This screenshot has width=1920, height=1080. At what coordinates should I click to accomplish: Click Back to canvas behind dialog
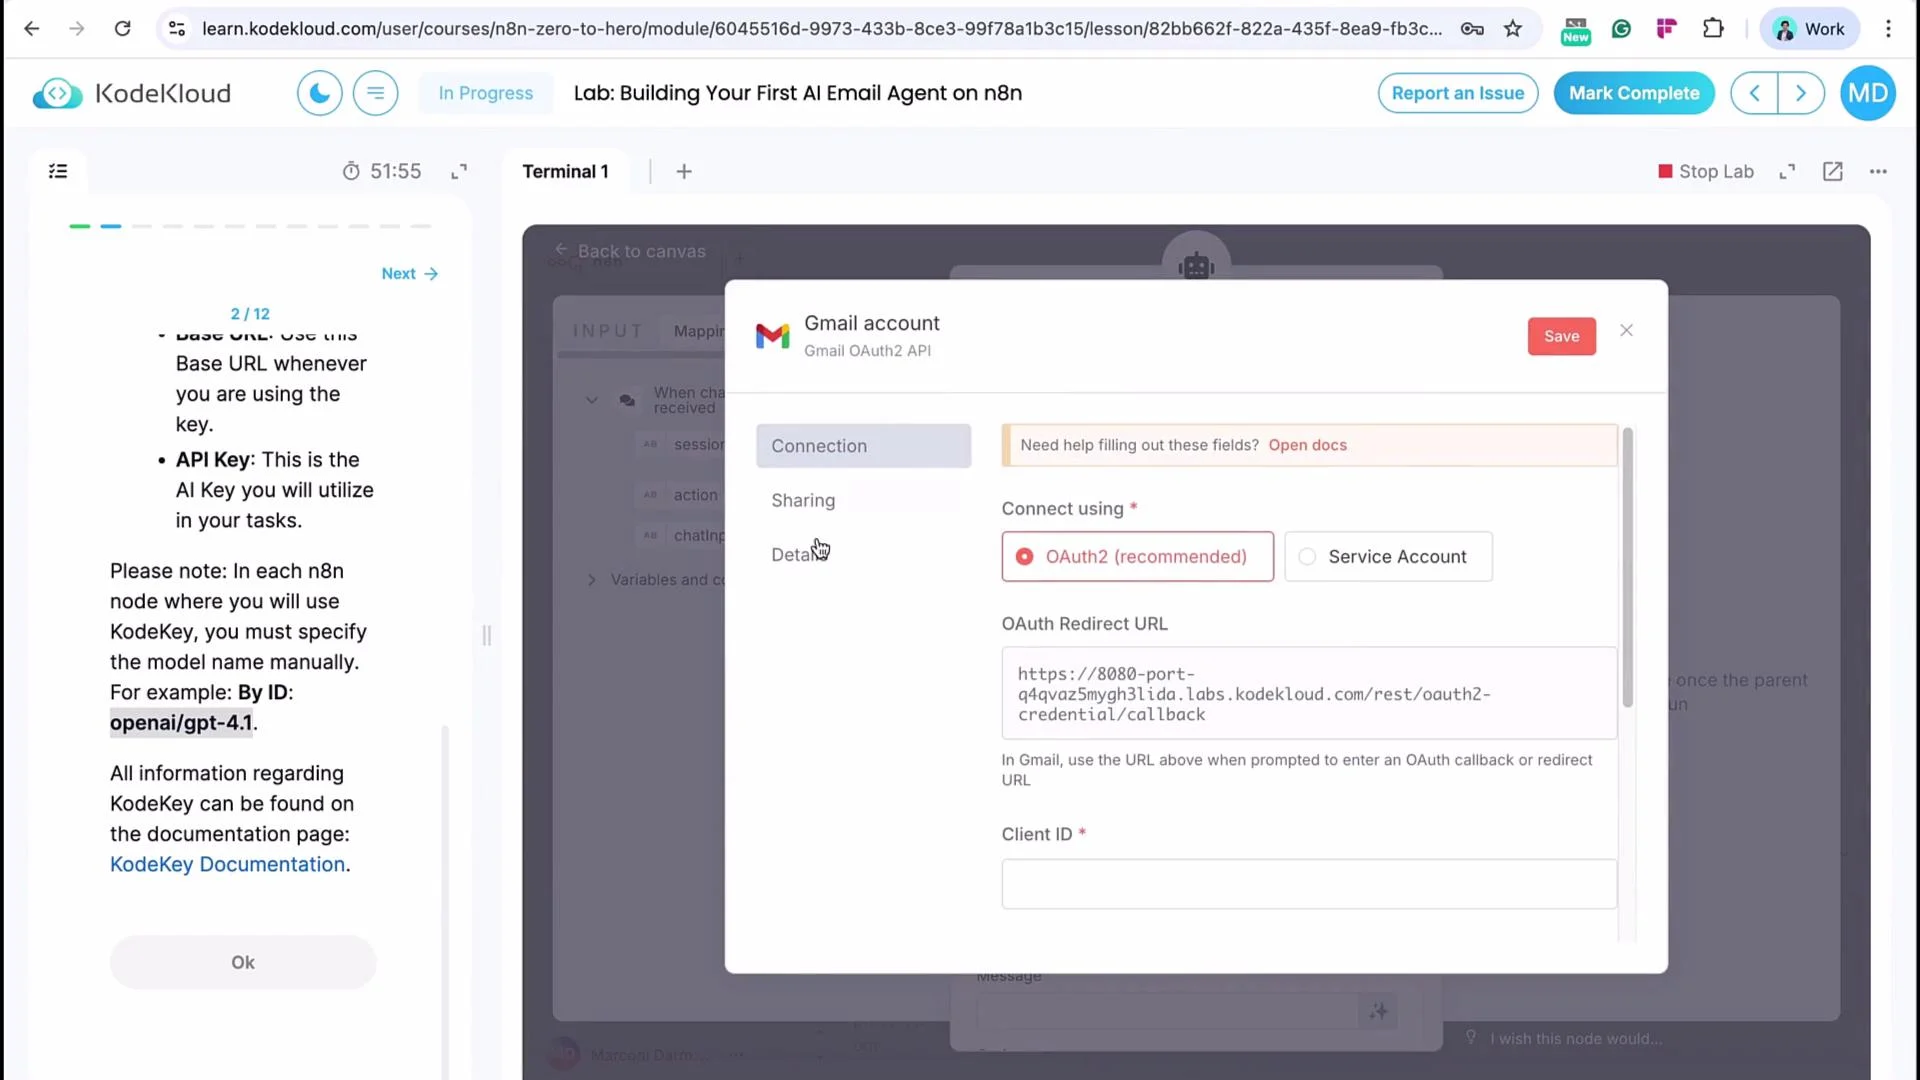[631, 251]
